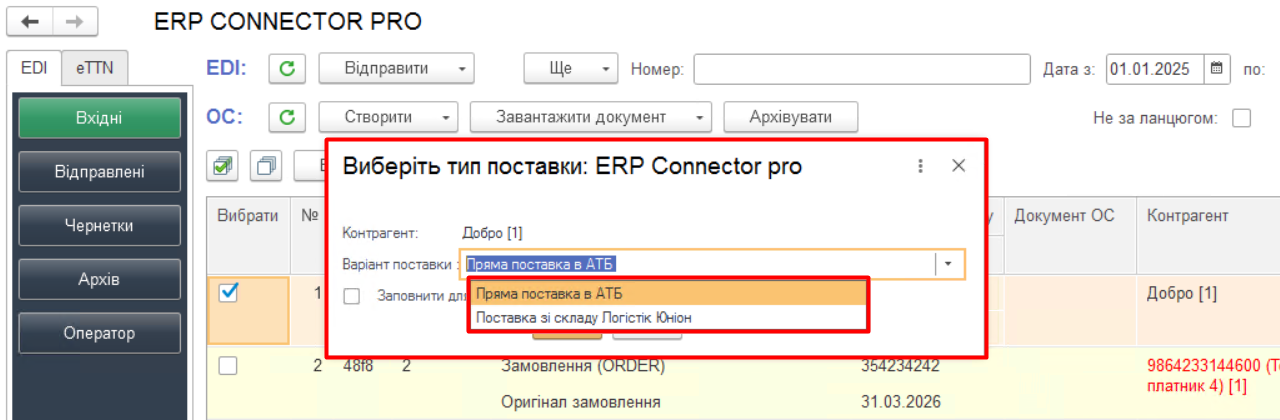Toggle the 'Варіант поставки' dropdown arrow
The image size is (1280, 420).
[x=949, y=264]
